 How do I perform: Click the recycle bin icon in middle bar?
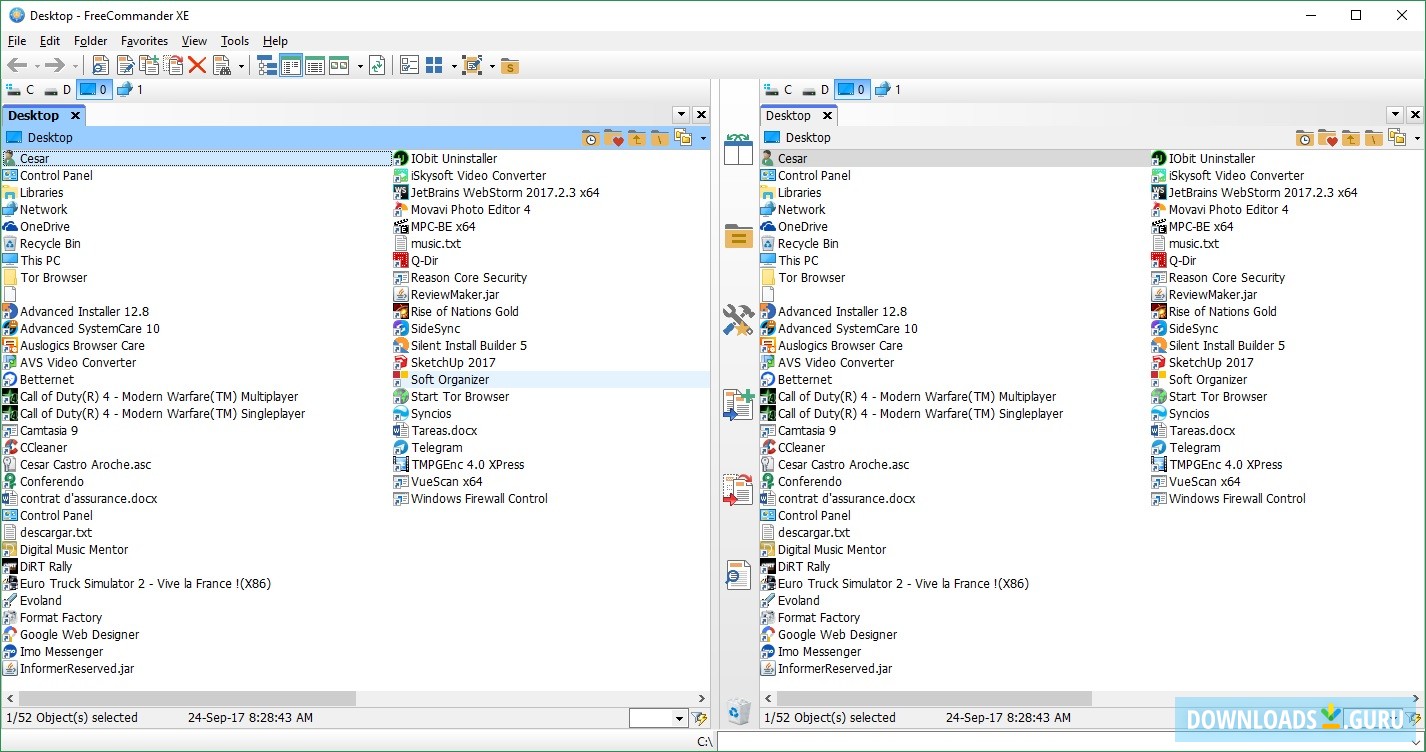tap(738, 711)
